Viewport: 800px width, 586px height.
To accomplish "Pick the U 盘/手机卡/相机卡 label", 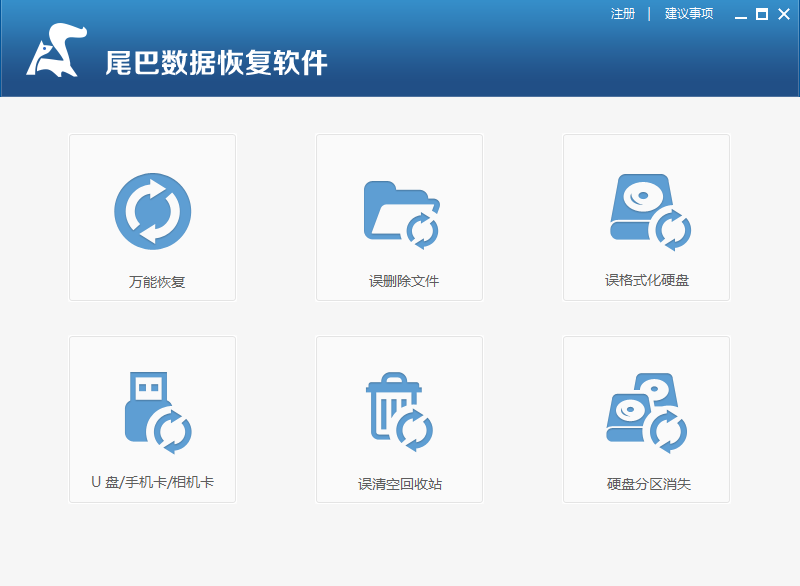I will [152, 483].
